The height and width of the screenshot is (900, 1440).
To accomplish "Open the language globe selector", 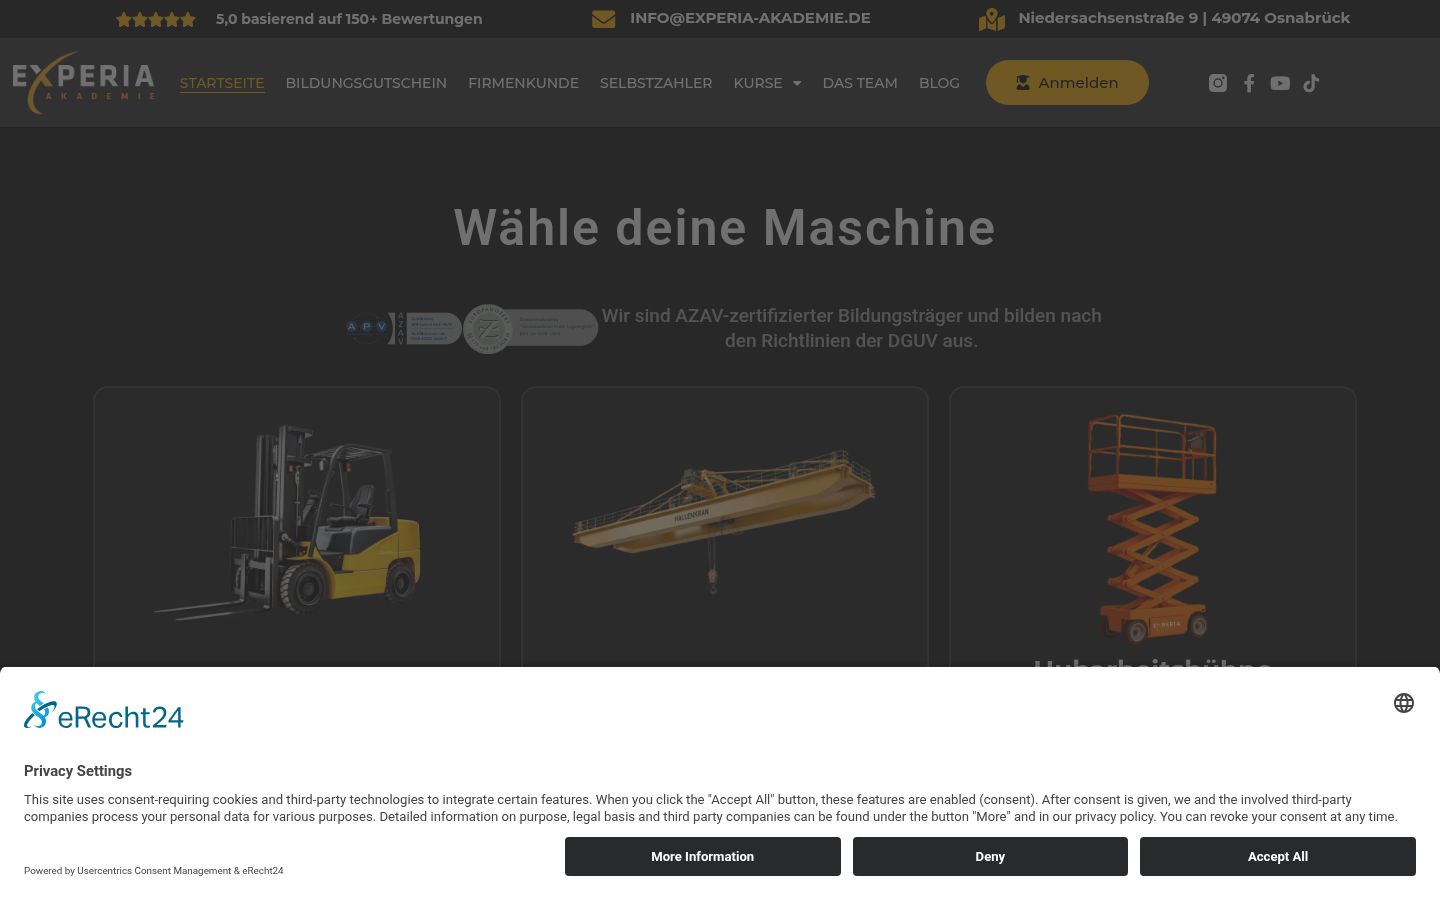I will (1404, 703).
